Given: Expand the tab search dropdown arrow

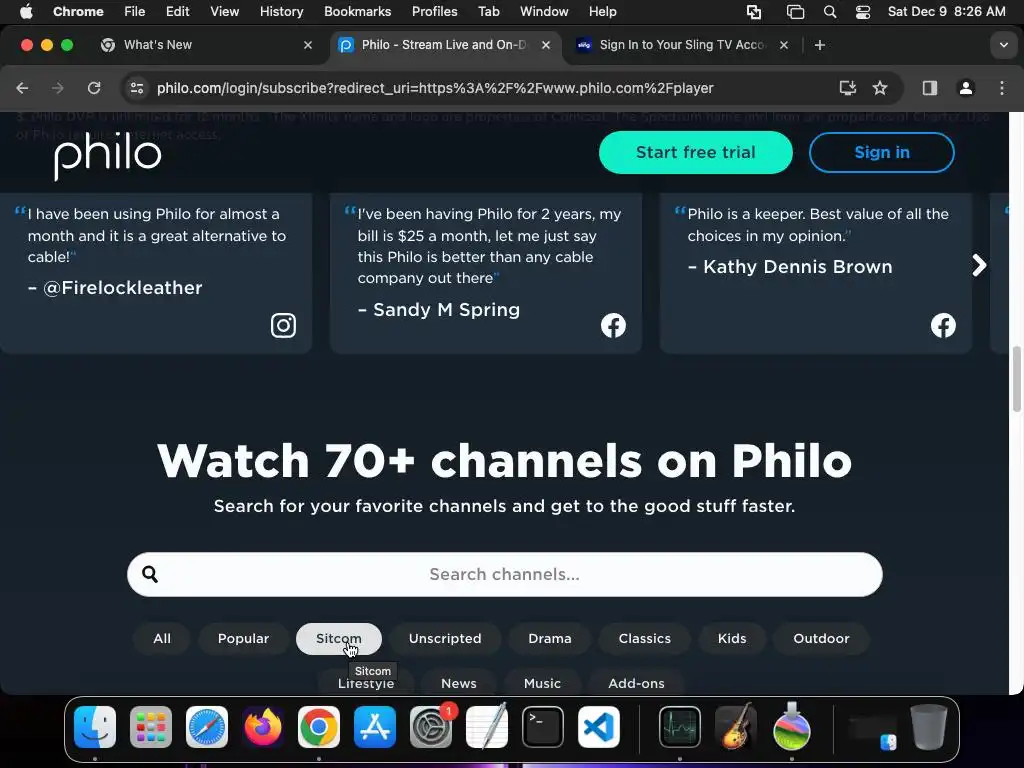Looking at the screenshot, I should click(x=1004, y=45).
